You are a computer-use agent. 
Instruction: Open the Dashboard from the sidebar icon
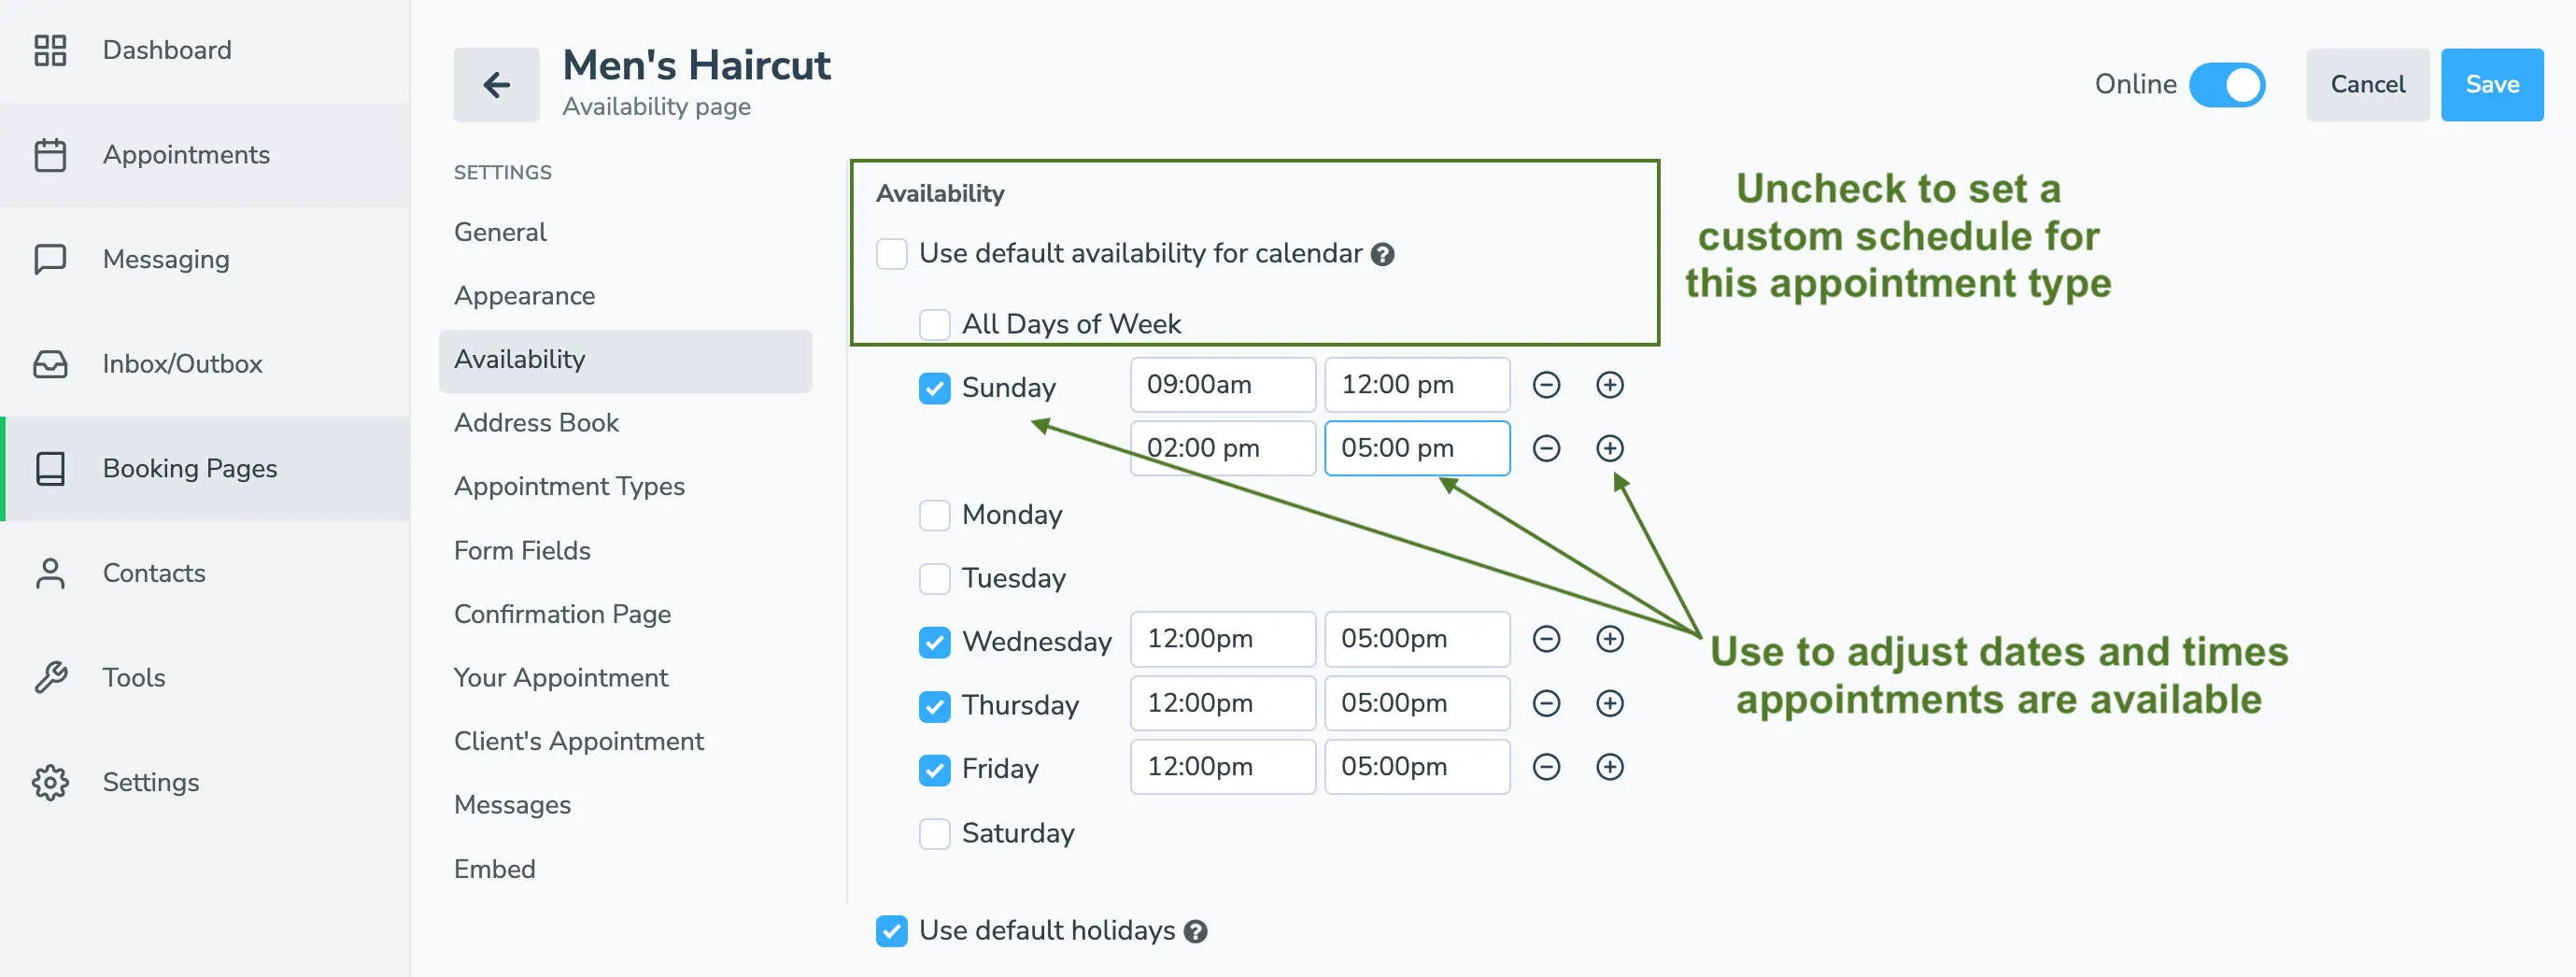coord(50,49)
